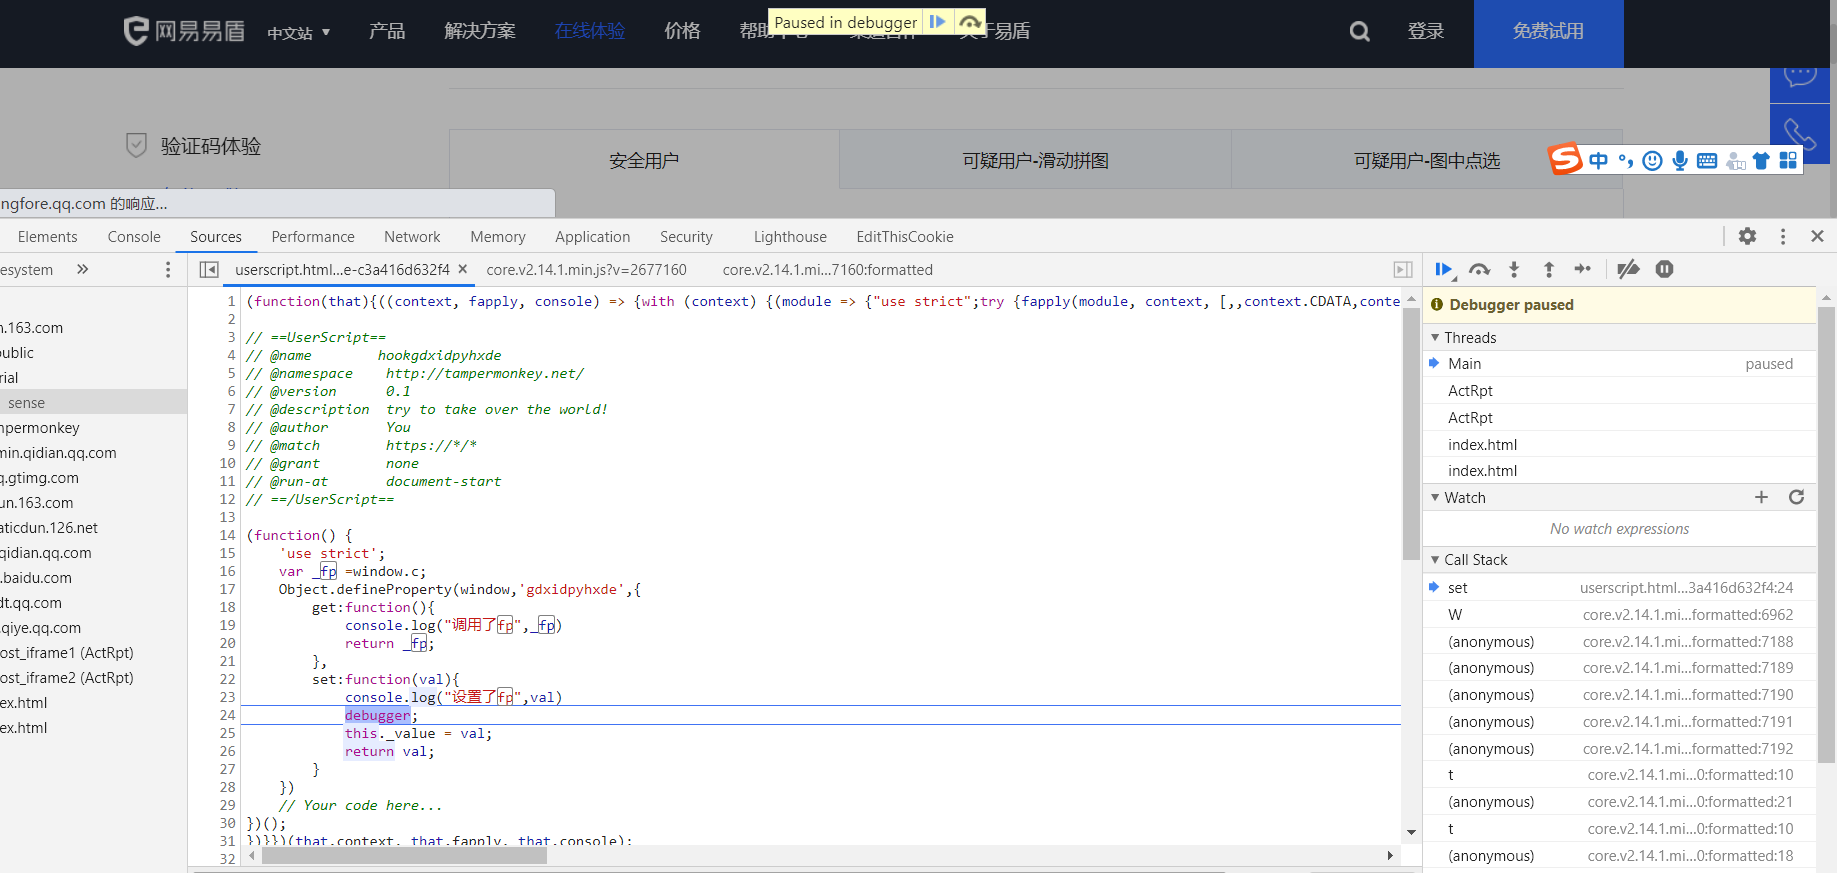Viewport: 1837px width, 873px height.
Task: Click the 免费试用 button
Action: (1547, 32)
